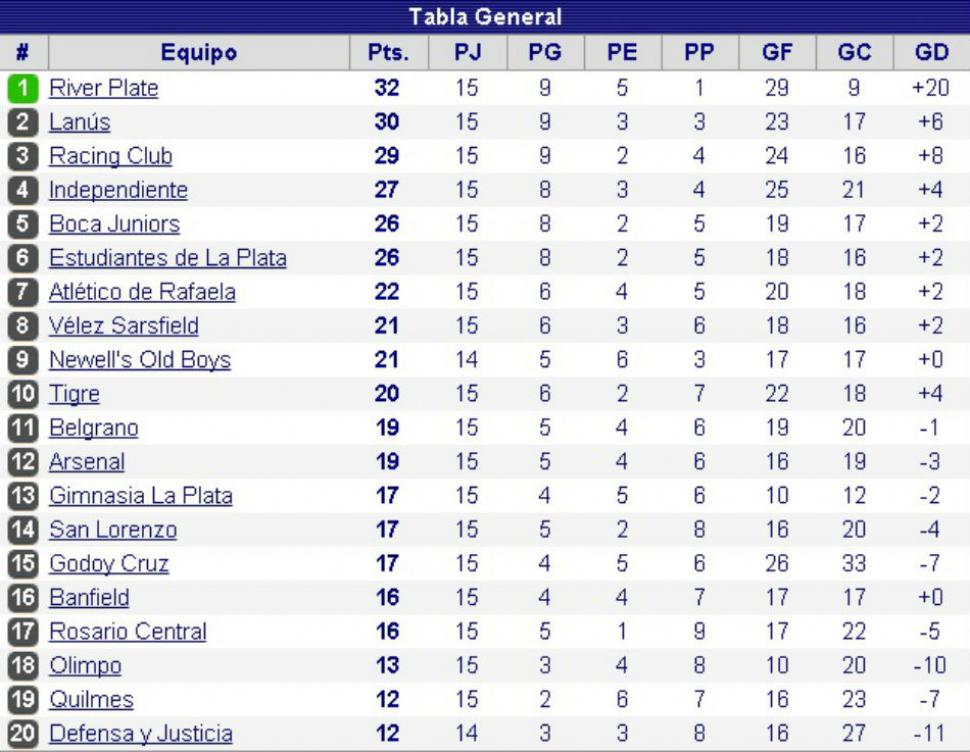This screenshot has height=752, width=970.
Task: Open the Lanús team link
Action: point(80,122)
